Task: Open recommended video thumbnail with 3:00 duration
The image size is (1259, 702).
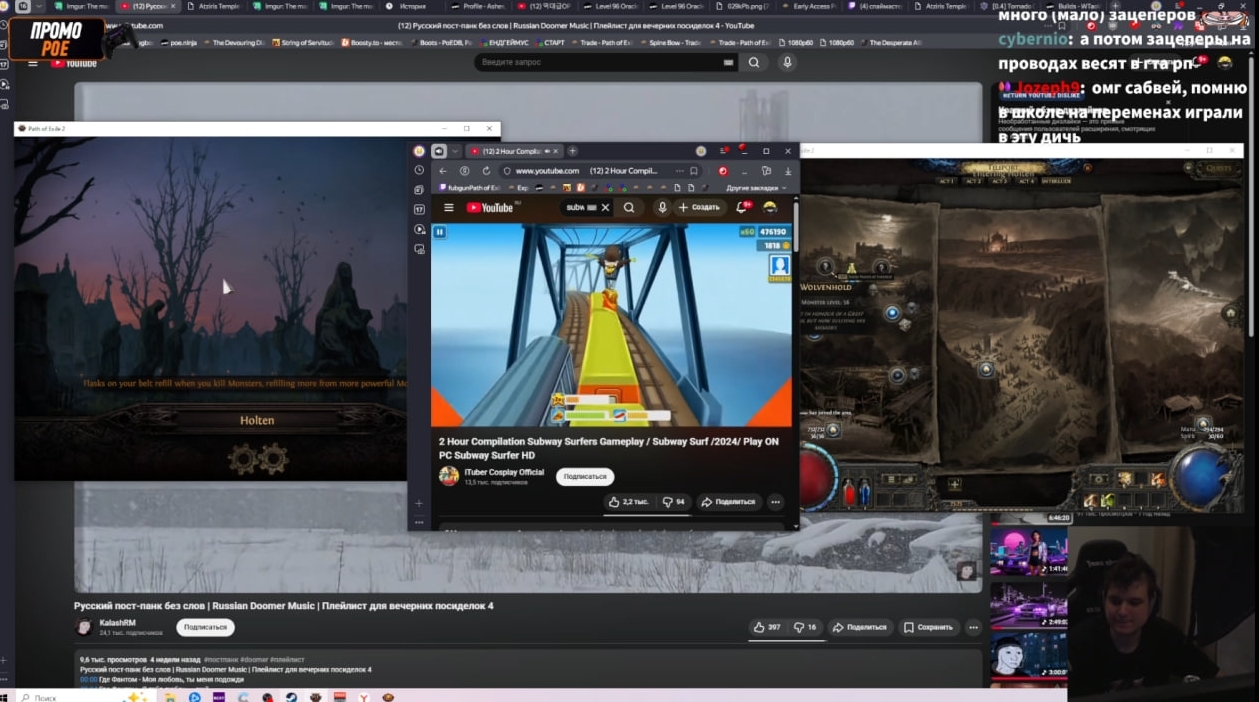Action: [1029, 656]
